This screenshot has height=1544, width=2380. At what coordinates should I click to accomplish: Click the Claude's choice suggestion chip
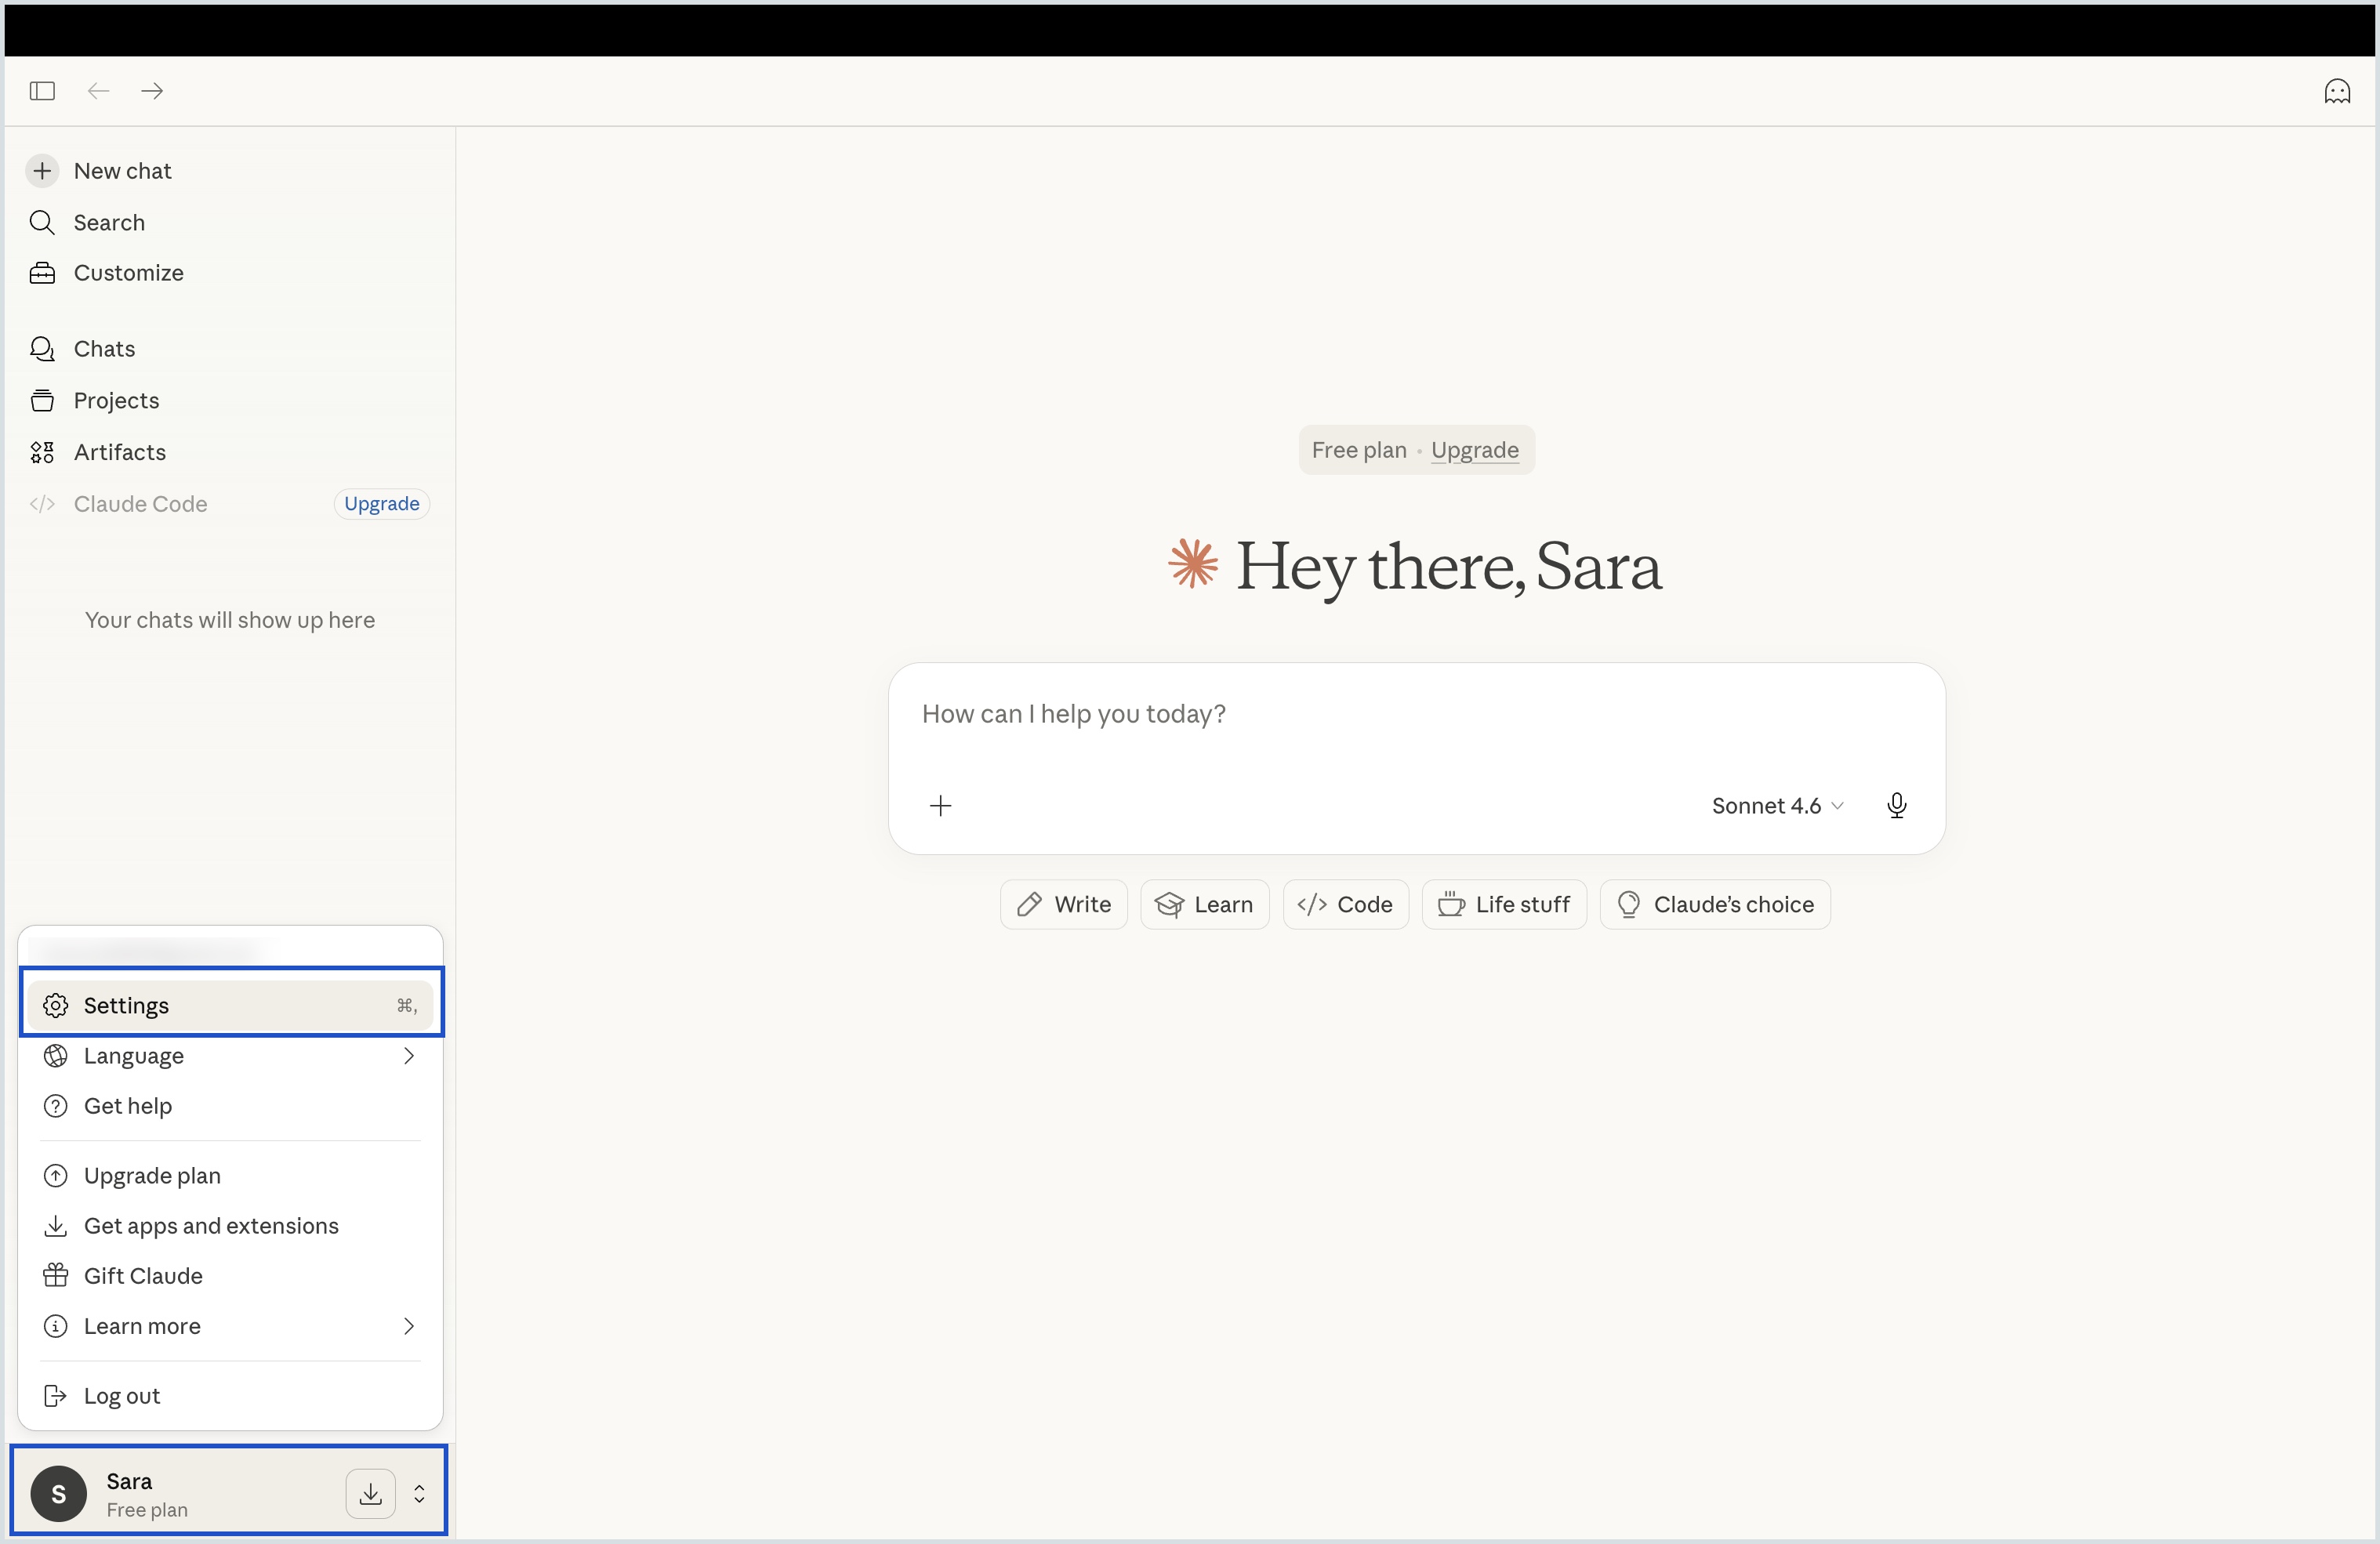point(1715,904)
